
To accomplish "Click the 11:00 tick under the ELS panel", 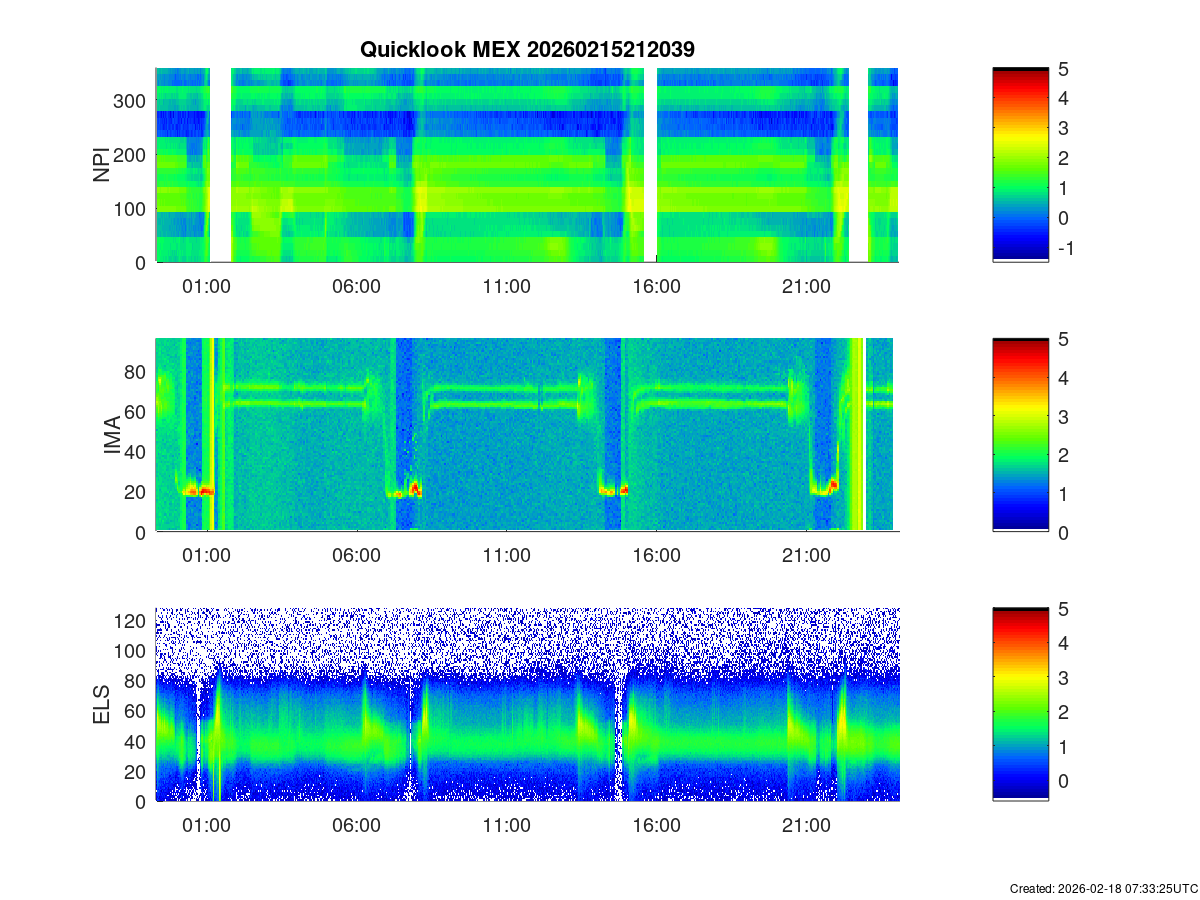I will tap(506, 826).
